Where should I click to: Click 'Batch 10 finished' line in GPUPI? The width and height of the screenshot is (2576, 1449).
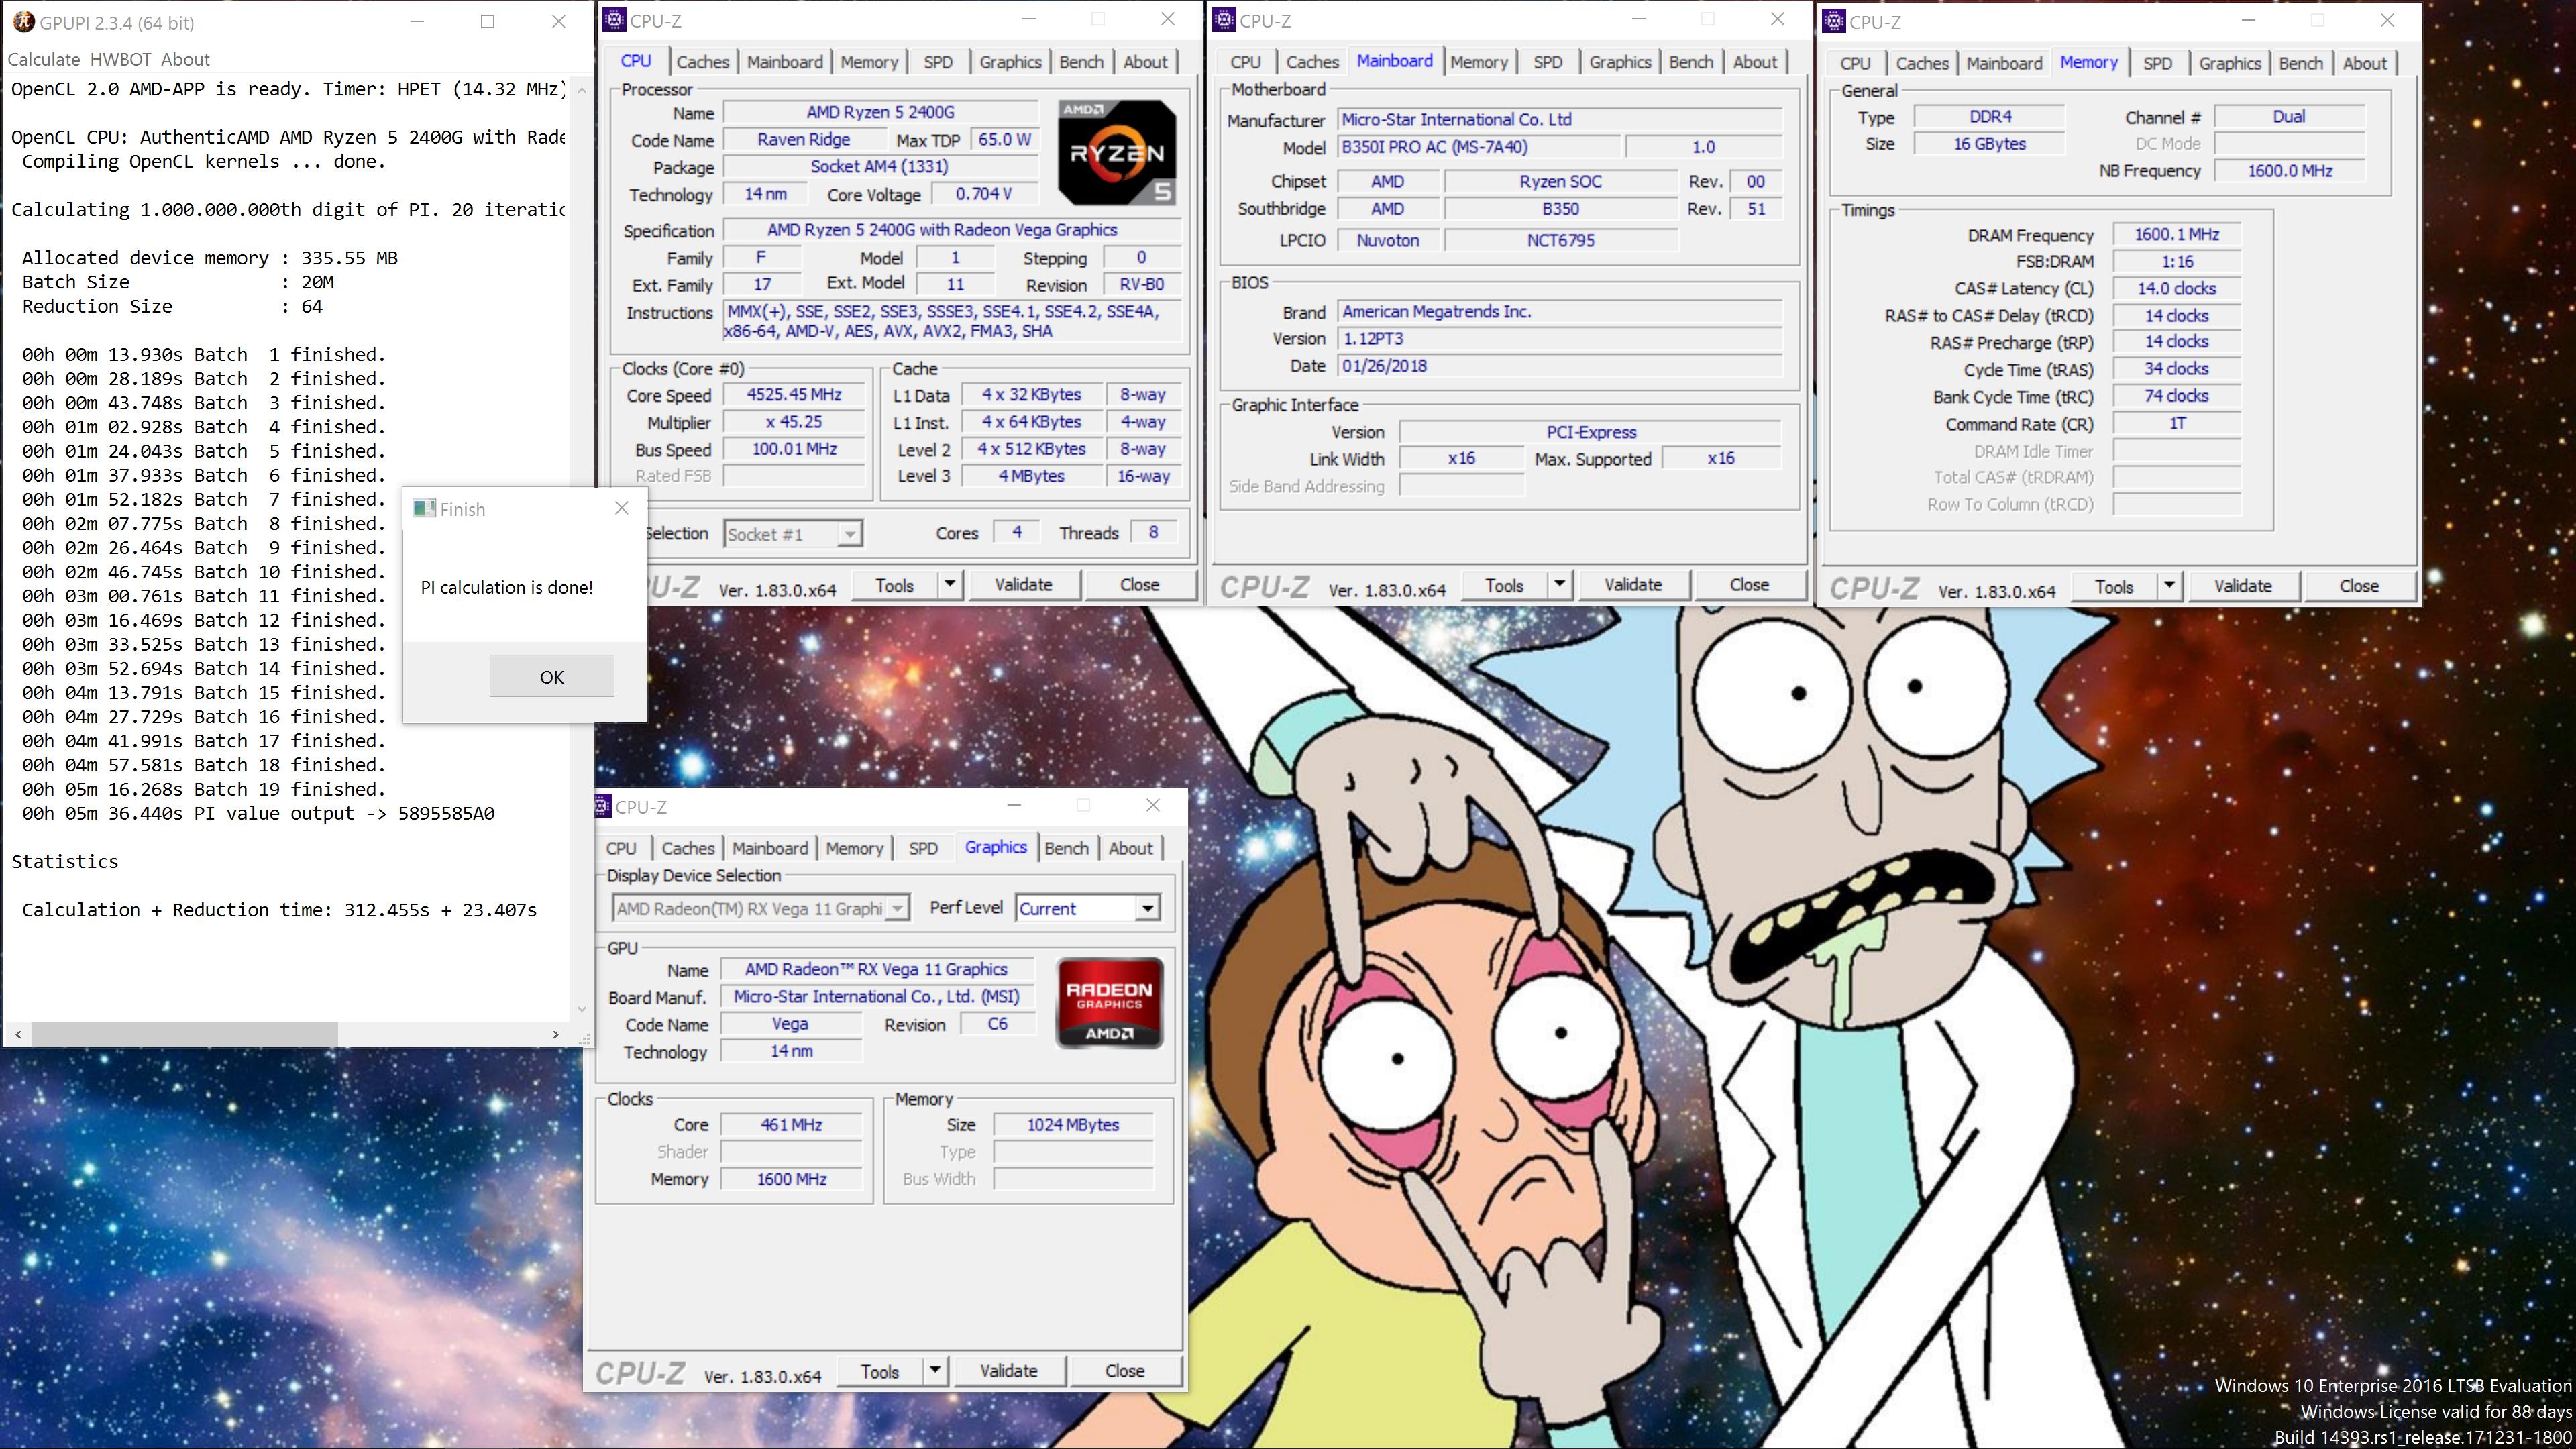pyautogui.click(x=204, y=572)
